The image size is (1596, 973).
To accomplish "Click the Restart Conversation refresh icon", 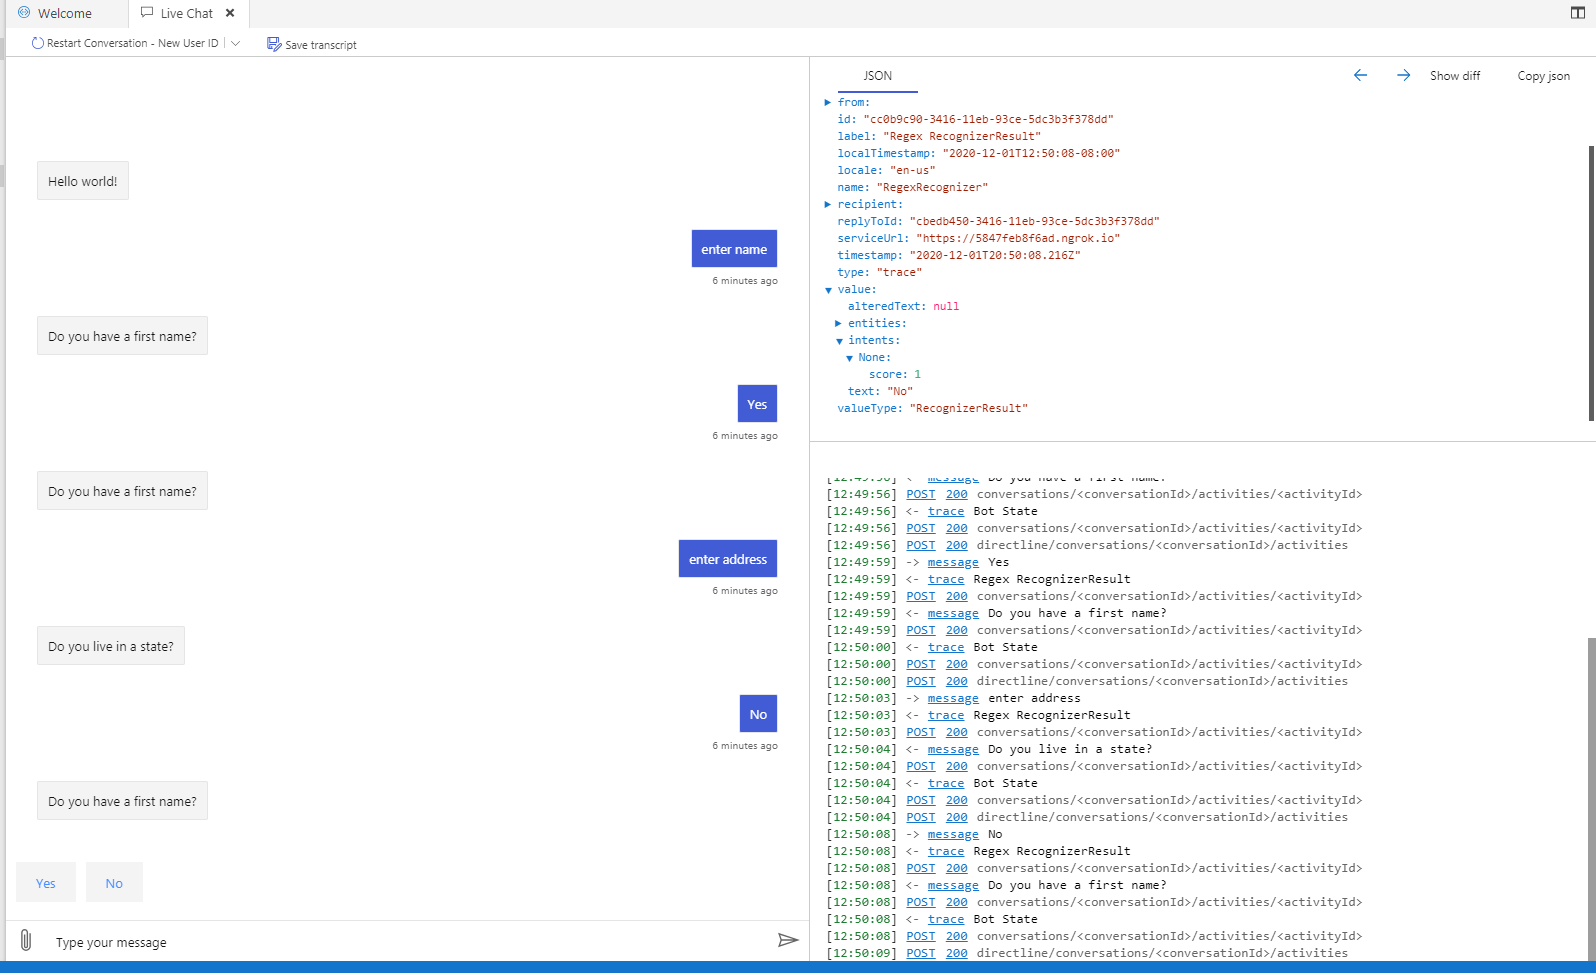I will [x=38, y=43].
